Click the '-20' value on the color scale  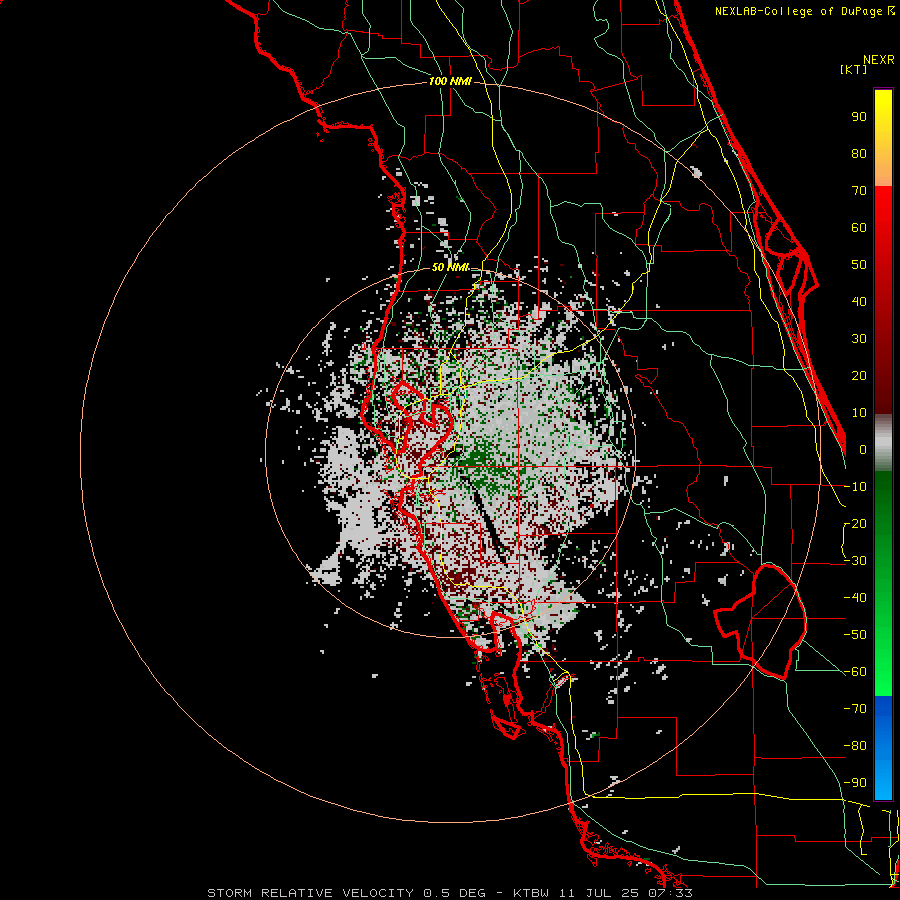point(855,524)
